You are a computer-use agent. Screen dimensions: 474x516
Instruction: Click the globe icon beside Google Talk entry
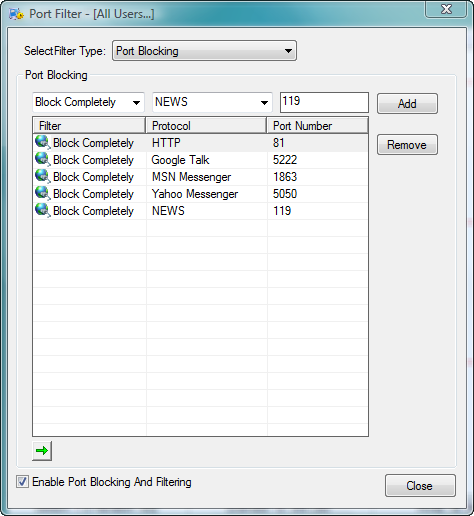(x=43, y=160)
